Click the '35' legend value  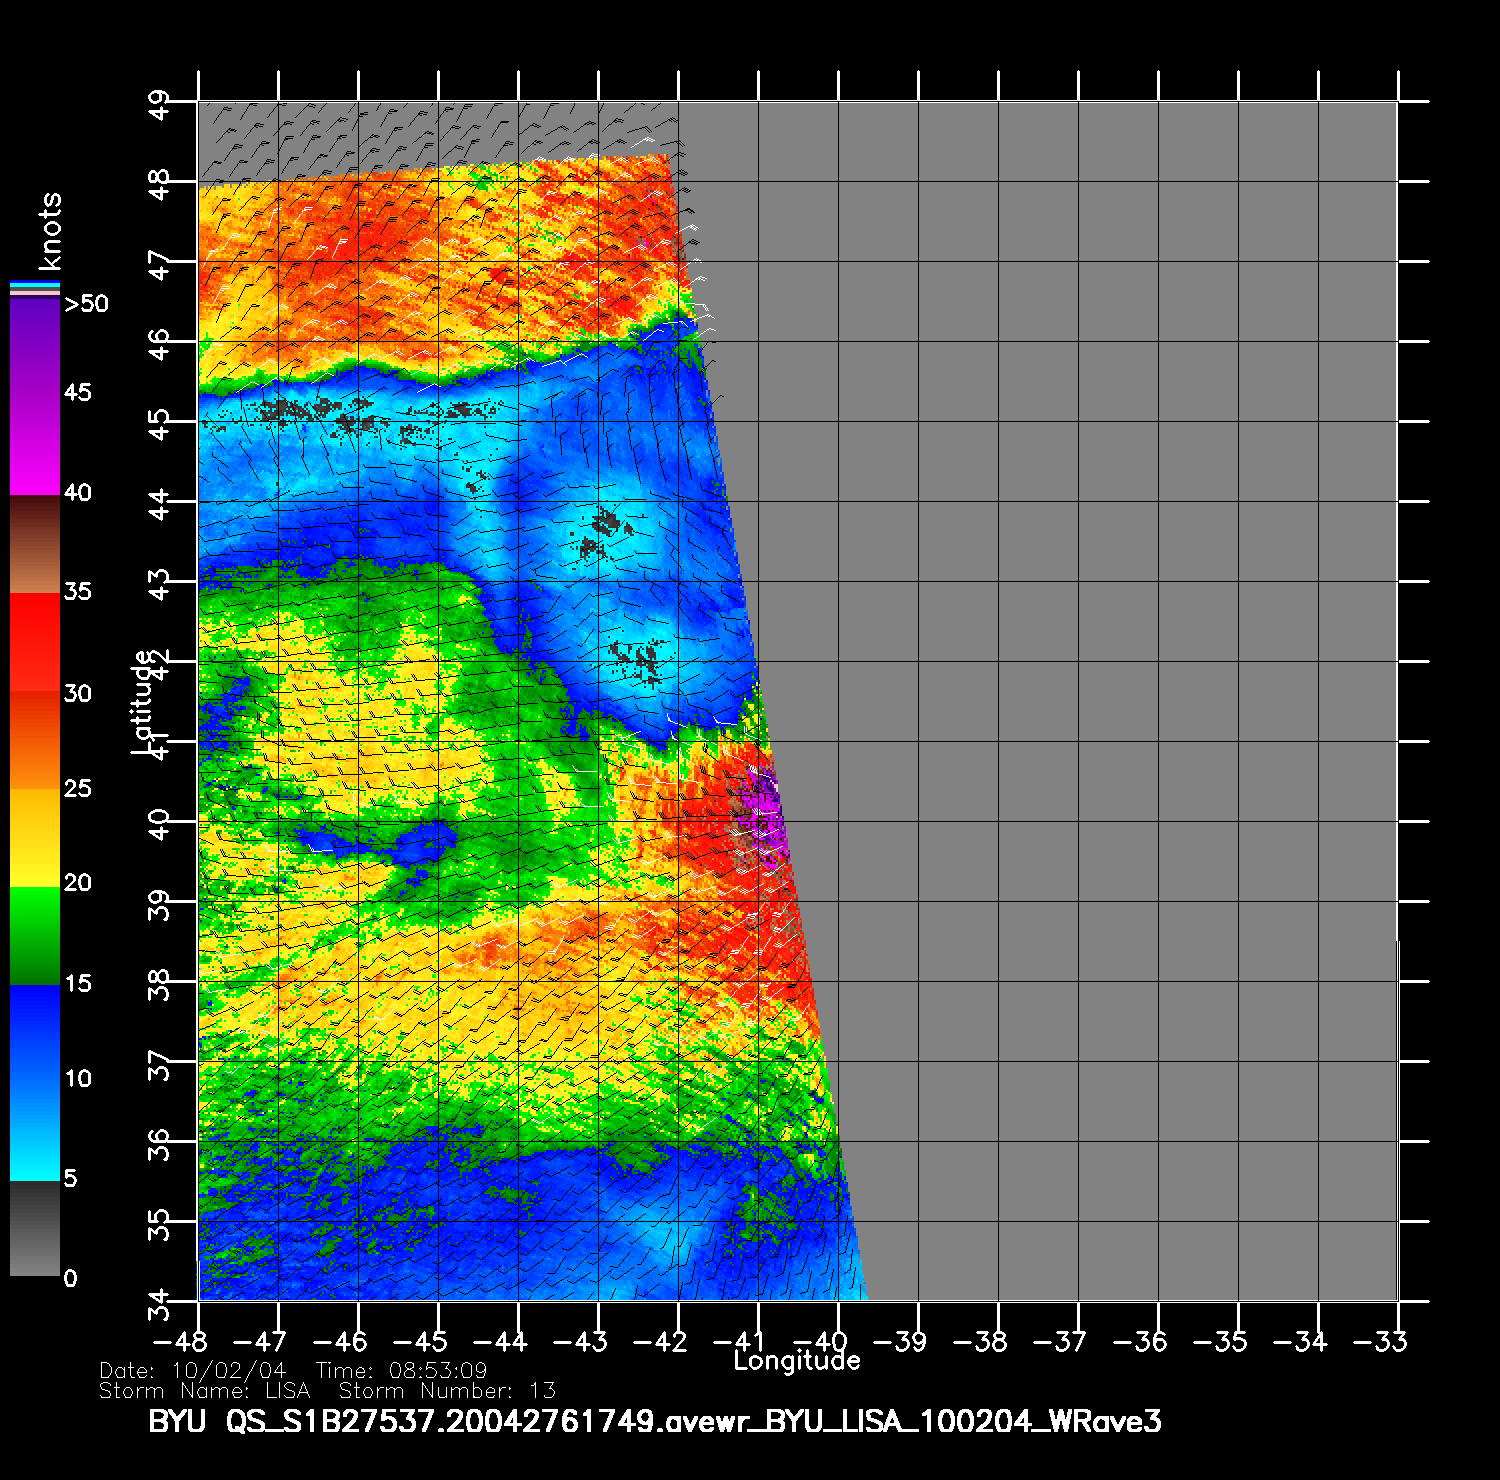tap(78, 591)
